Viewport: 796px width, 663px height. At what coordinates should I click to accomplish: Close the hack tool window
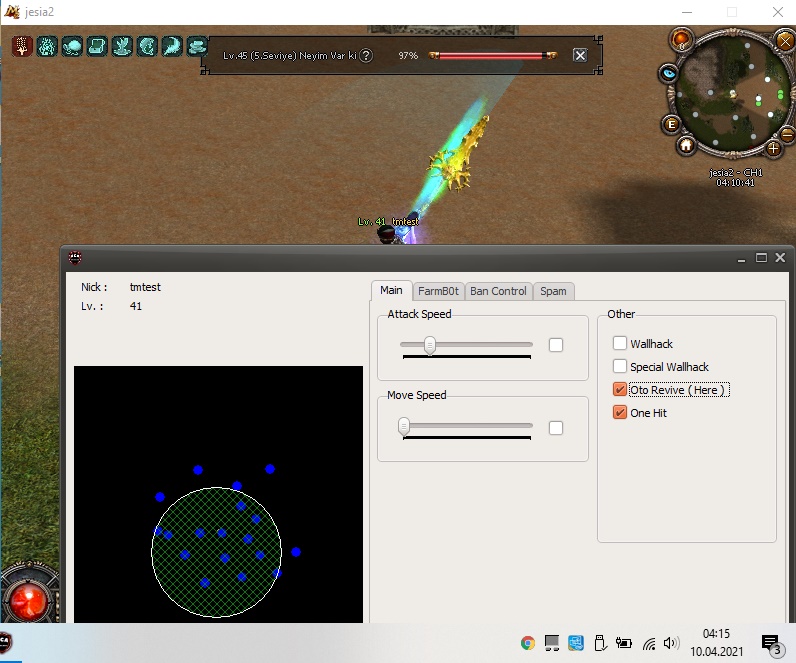781,258
